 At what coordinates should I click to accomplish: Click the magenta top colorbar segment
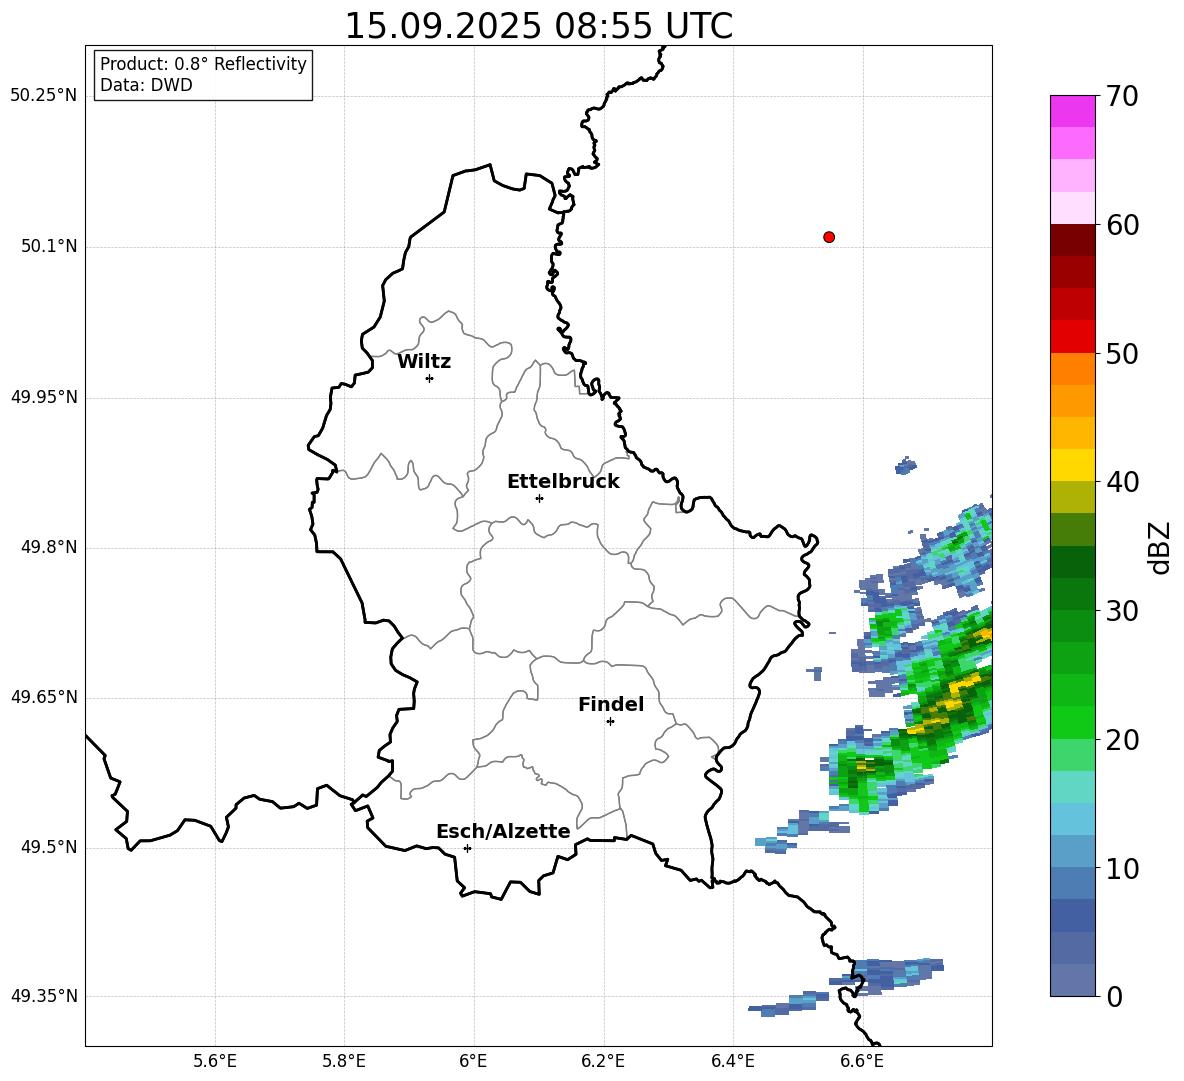[1072, 111]
